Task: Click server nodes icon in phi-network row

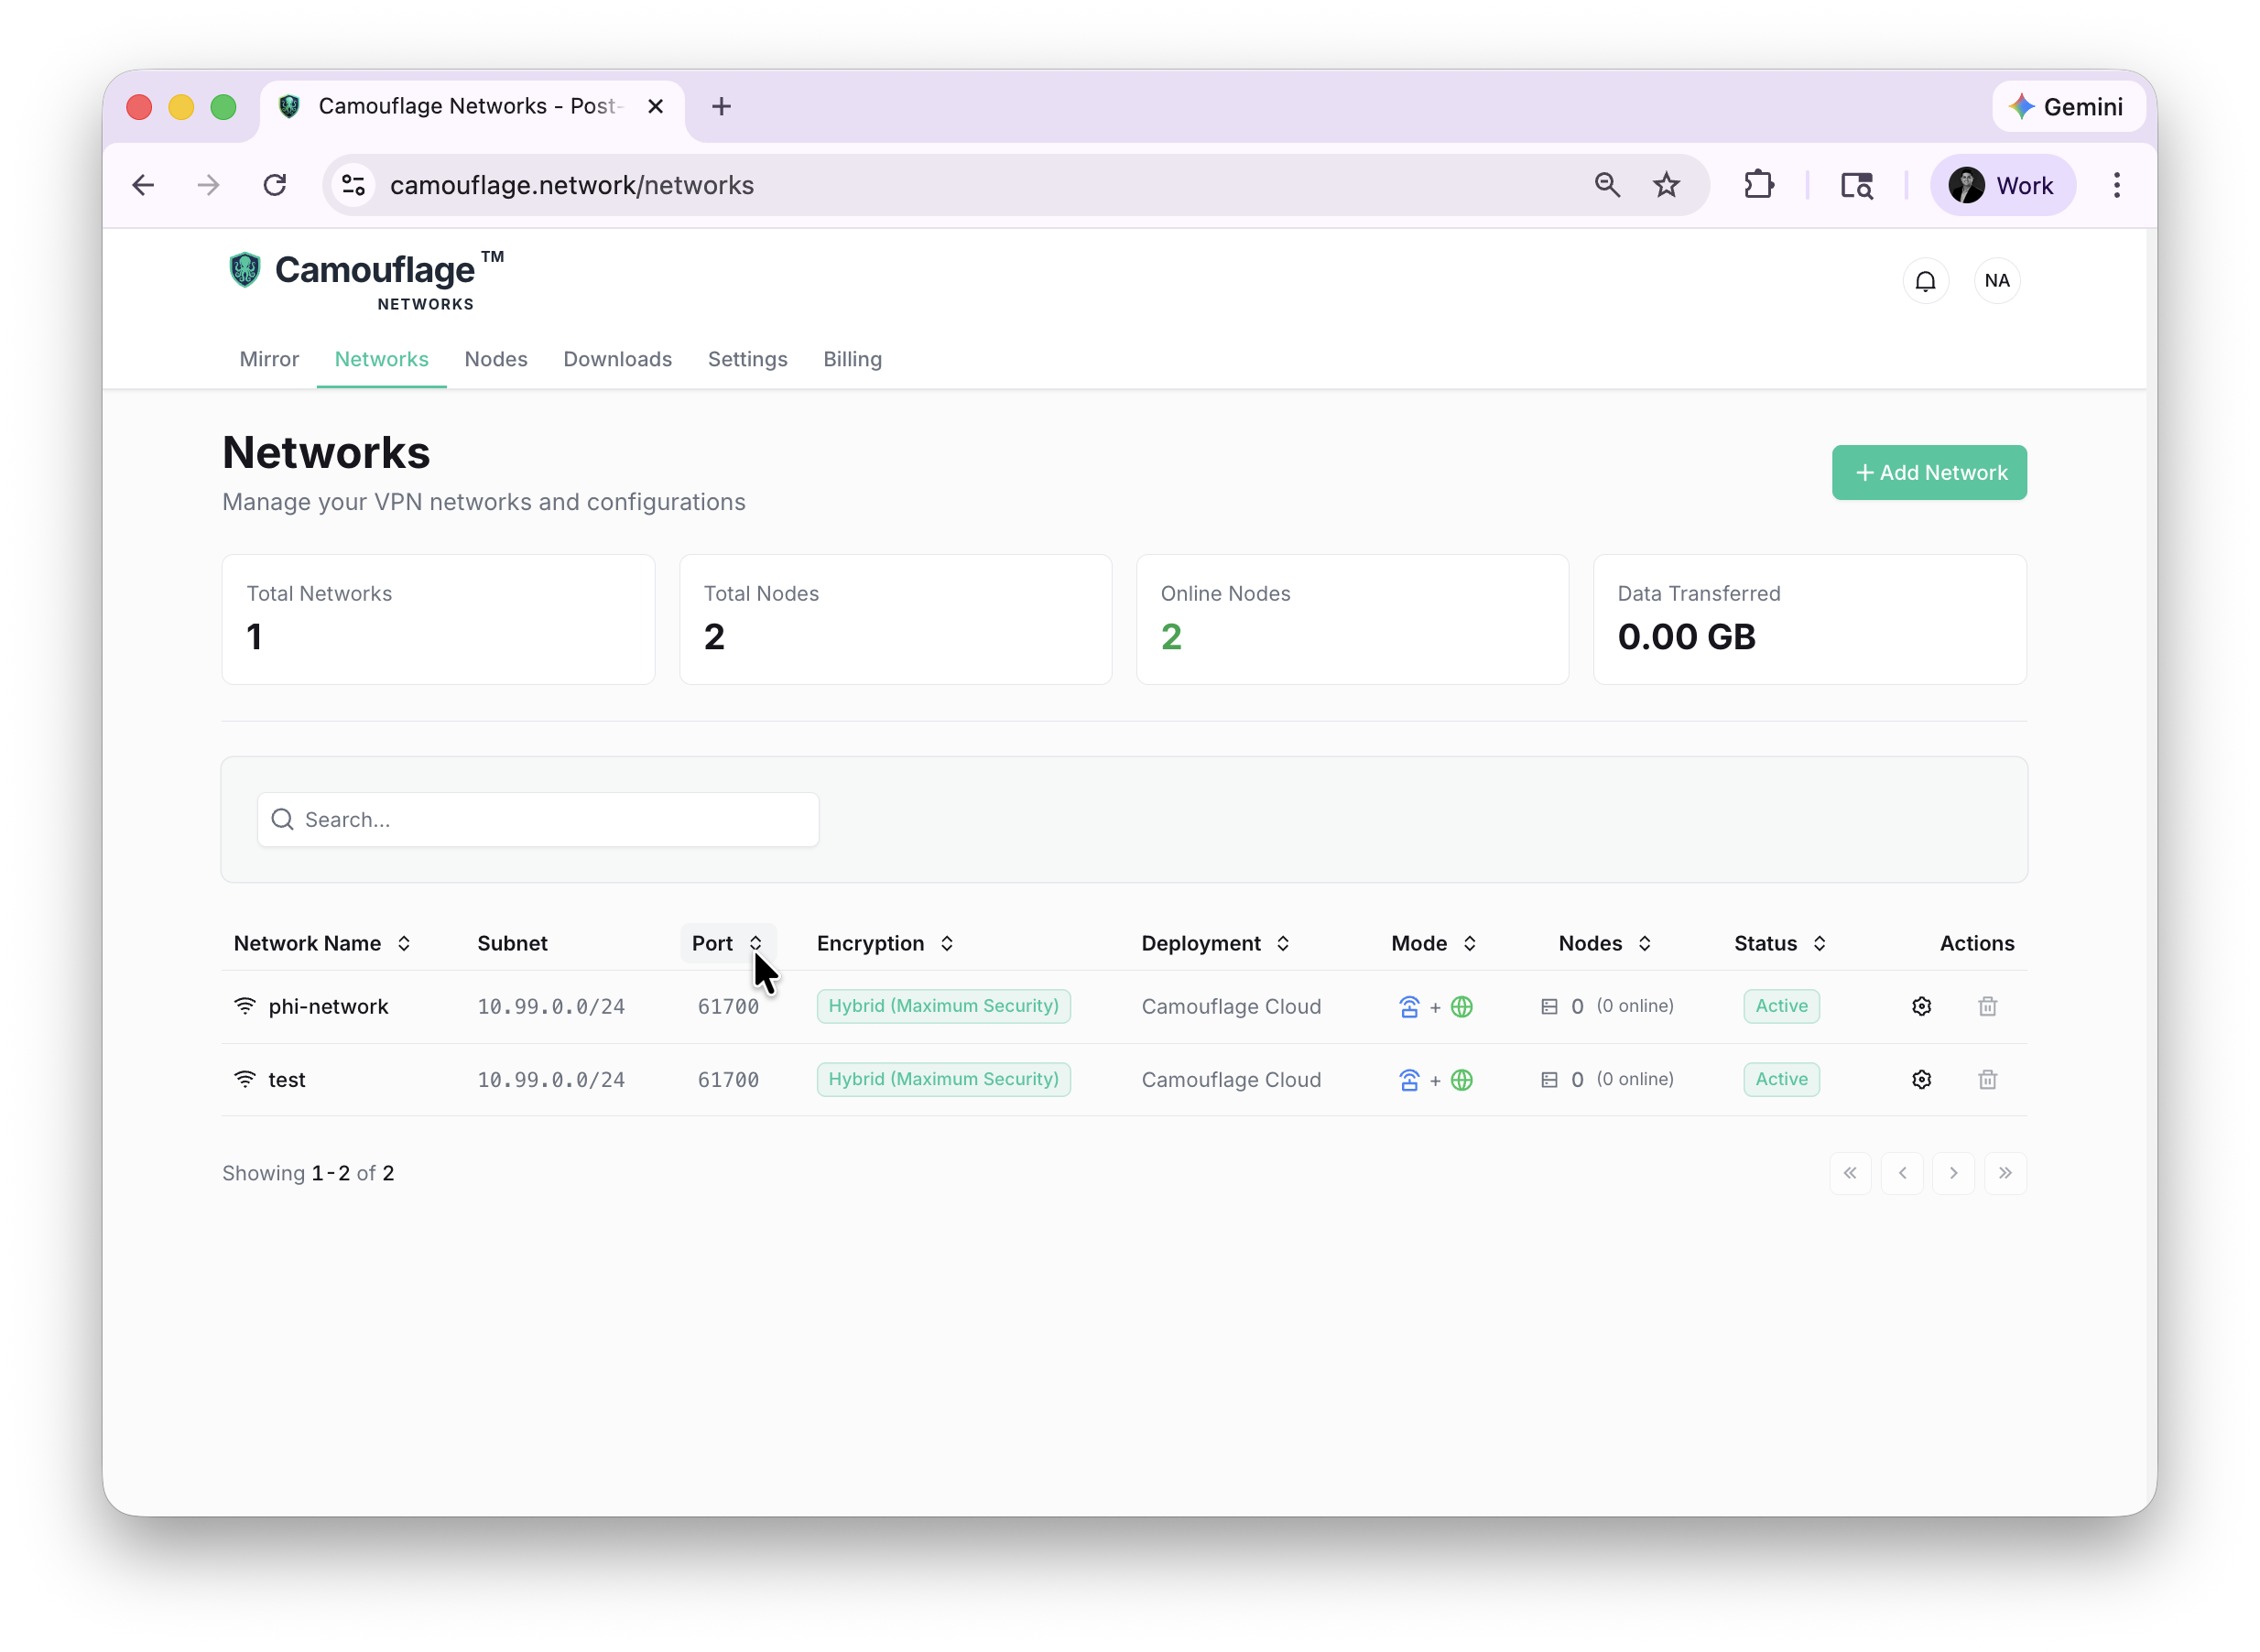Action: (x=1549, y=1006)
